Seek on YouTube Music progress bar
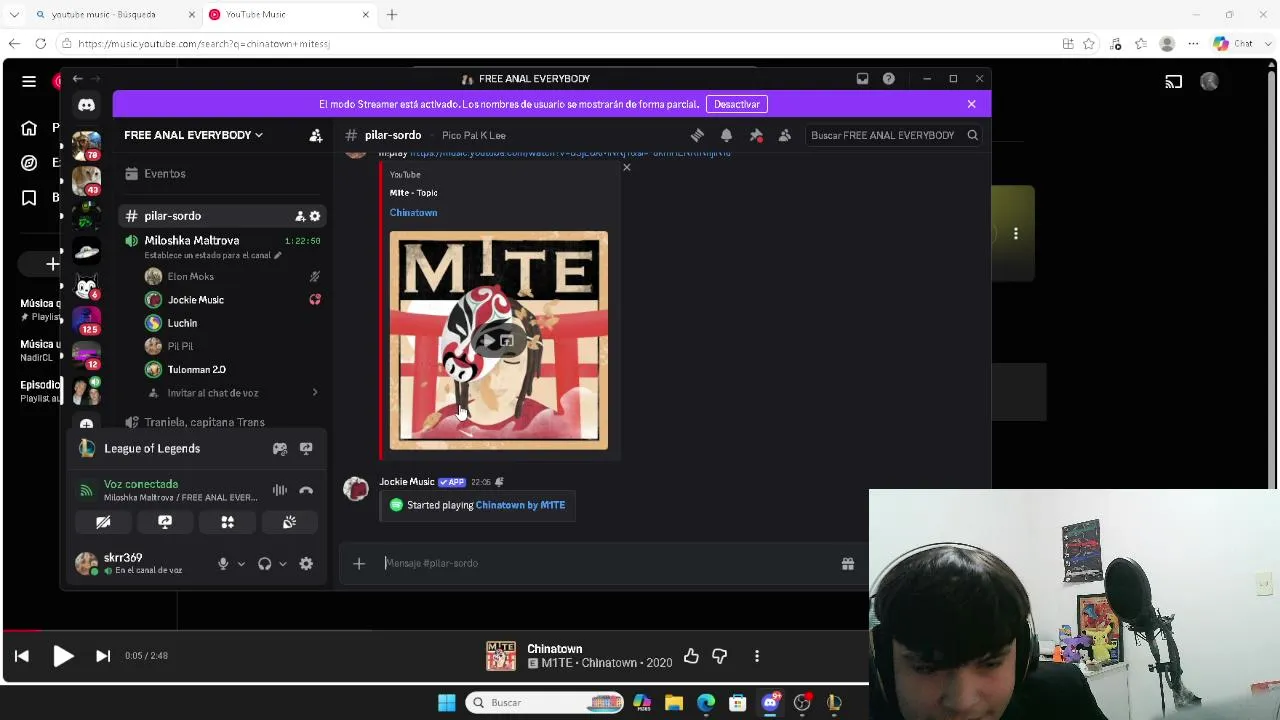The width and height of the screenshot is (1280, 720). (435, 631)
